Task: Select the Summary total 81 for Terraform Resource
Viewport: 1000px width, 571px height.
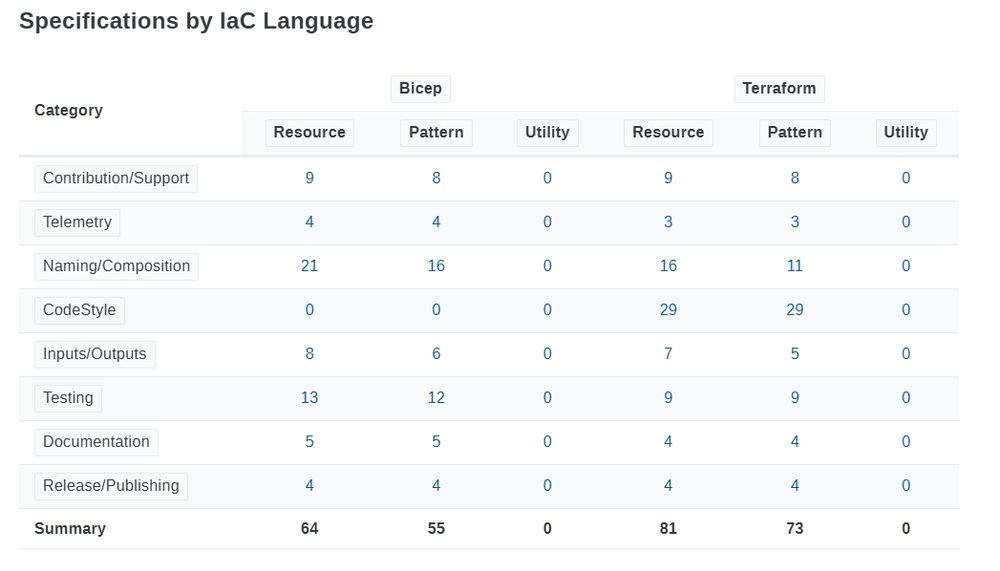Action: tap(668, 530)
